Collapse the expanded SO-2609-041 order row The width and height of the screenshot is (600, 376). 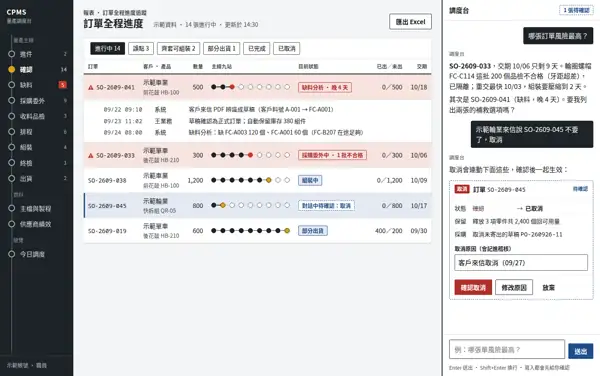tap(258, 87)
